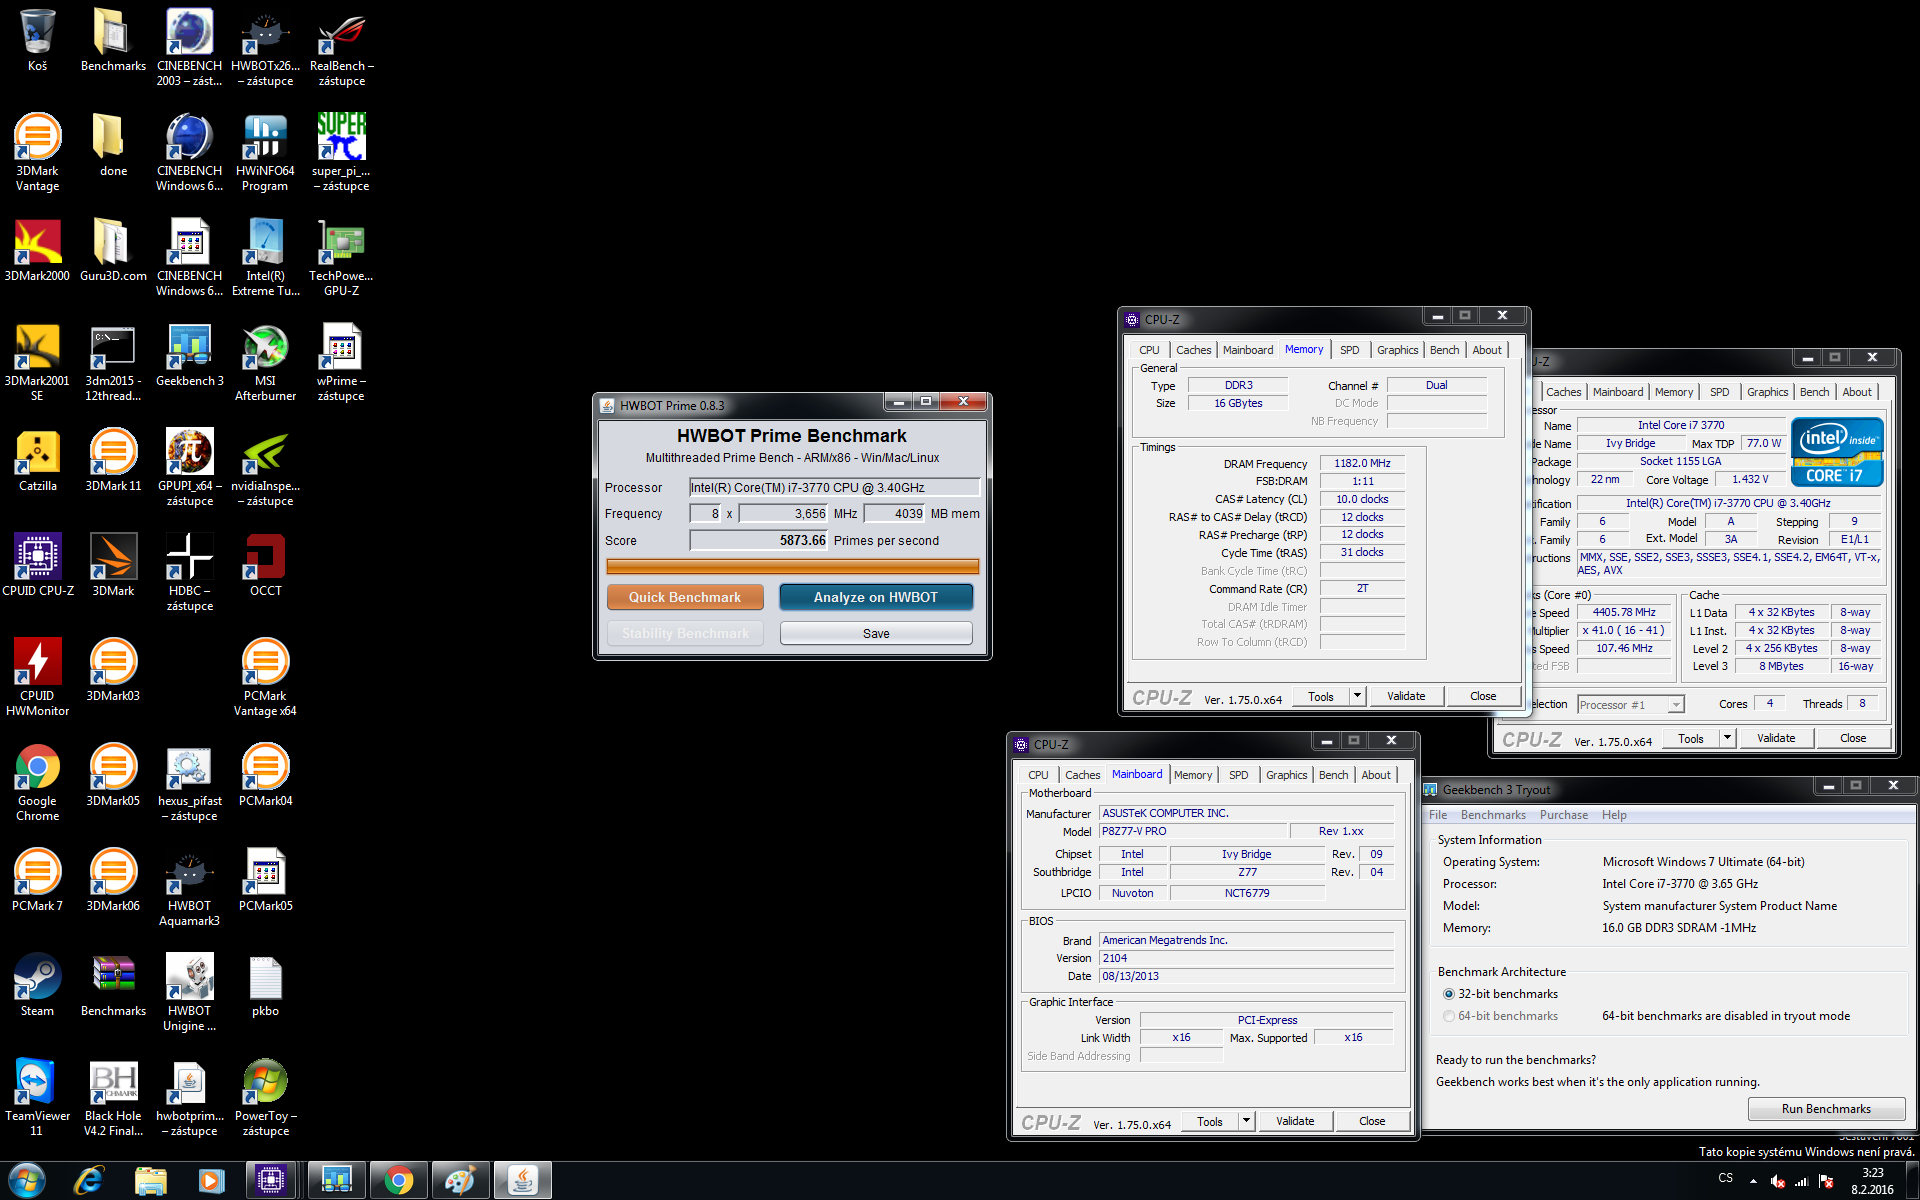
Task: Open the CPUID HWMonitor desktop icon
Action: [x=37, y=677]
